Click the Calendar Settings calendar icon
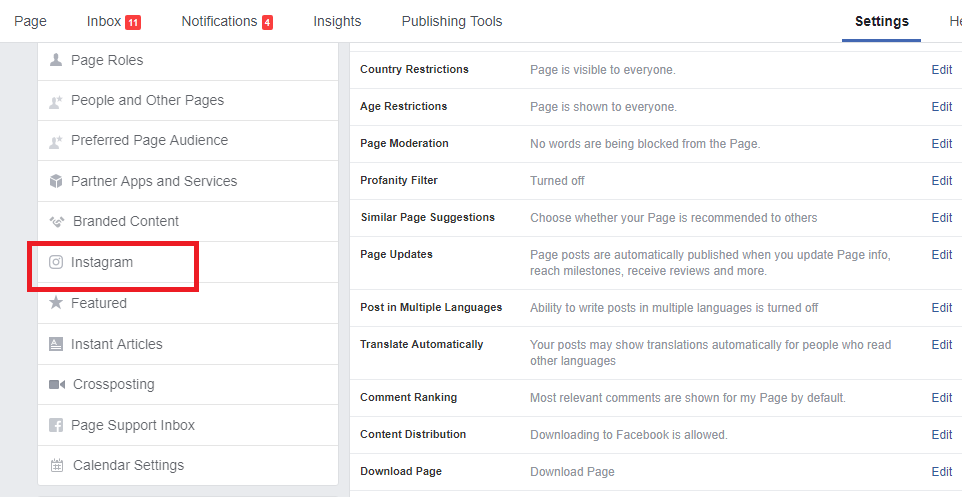Viewport: 962px width, 497px height. click(x=56, y=465)
